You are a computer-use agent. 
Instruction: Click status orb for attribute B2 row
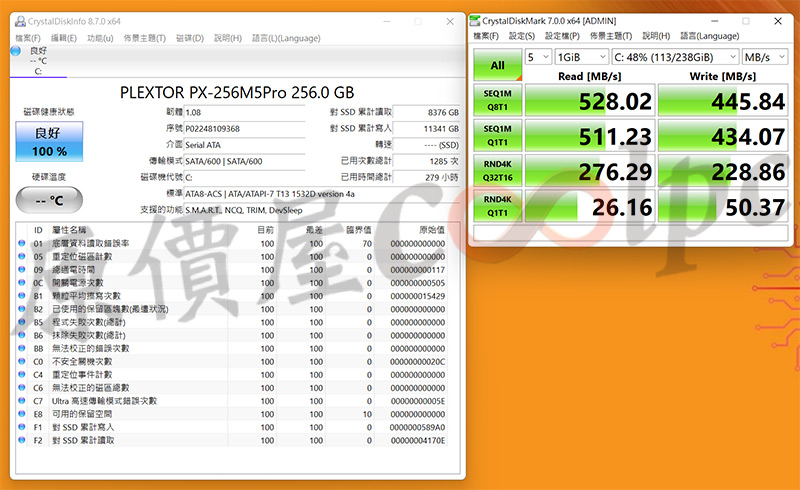tap(21, 309)
